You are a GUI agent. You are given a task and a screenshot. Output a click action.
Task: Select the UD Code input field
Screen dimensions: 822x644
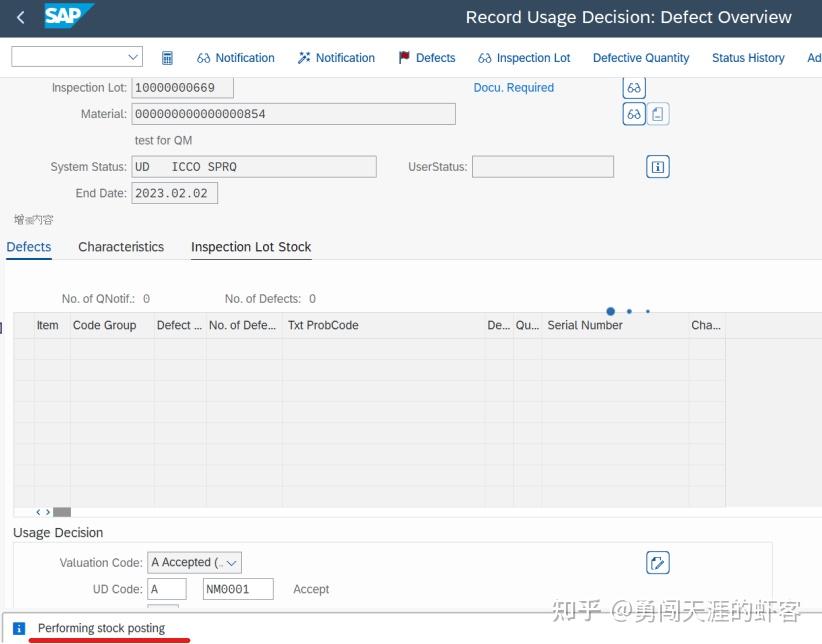point(166,589)
